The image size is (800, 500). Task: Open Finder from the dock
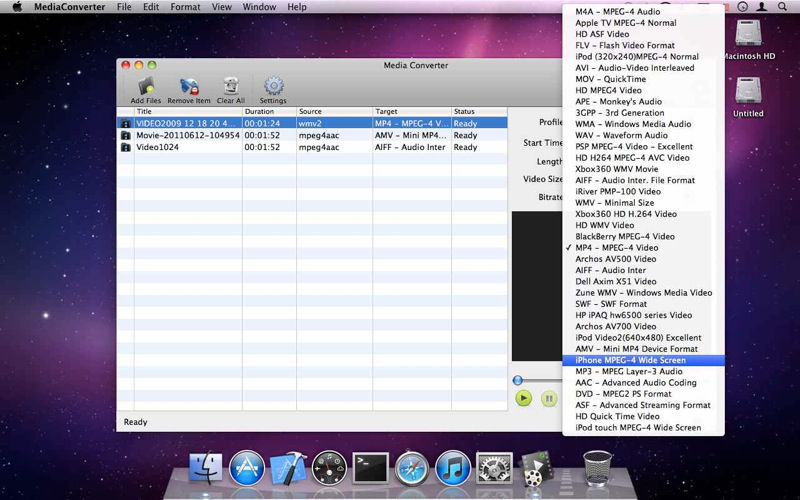tap(206, 467)
